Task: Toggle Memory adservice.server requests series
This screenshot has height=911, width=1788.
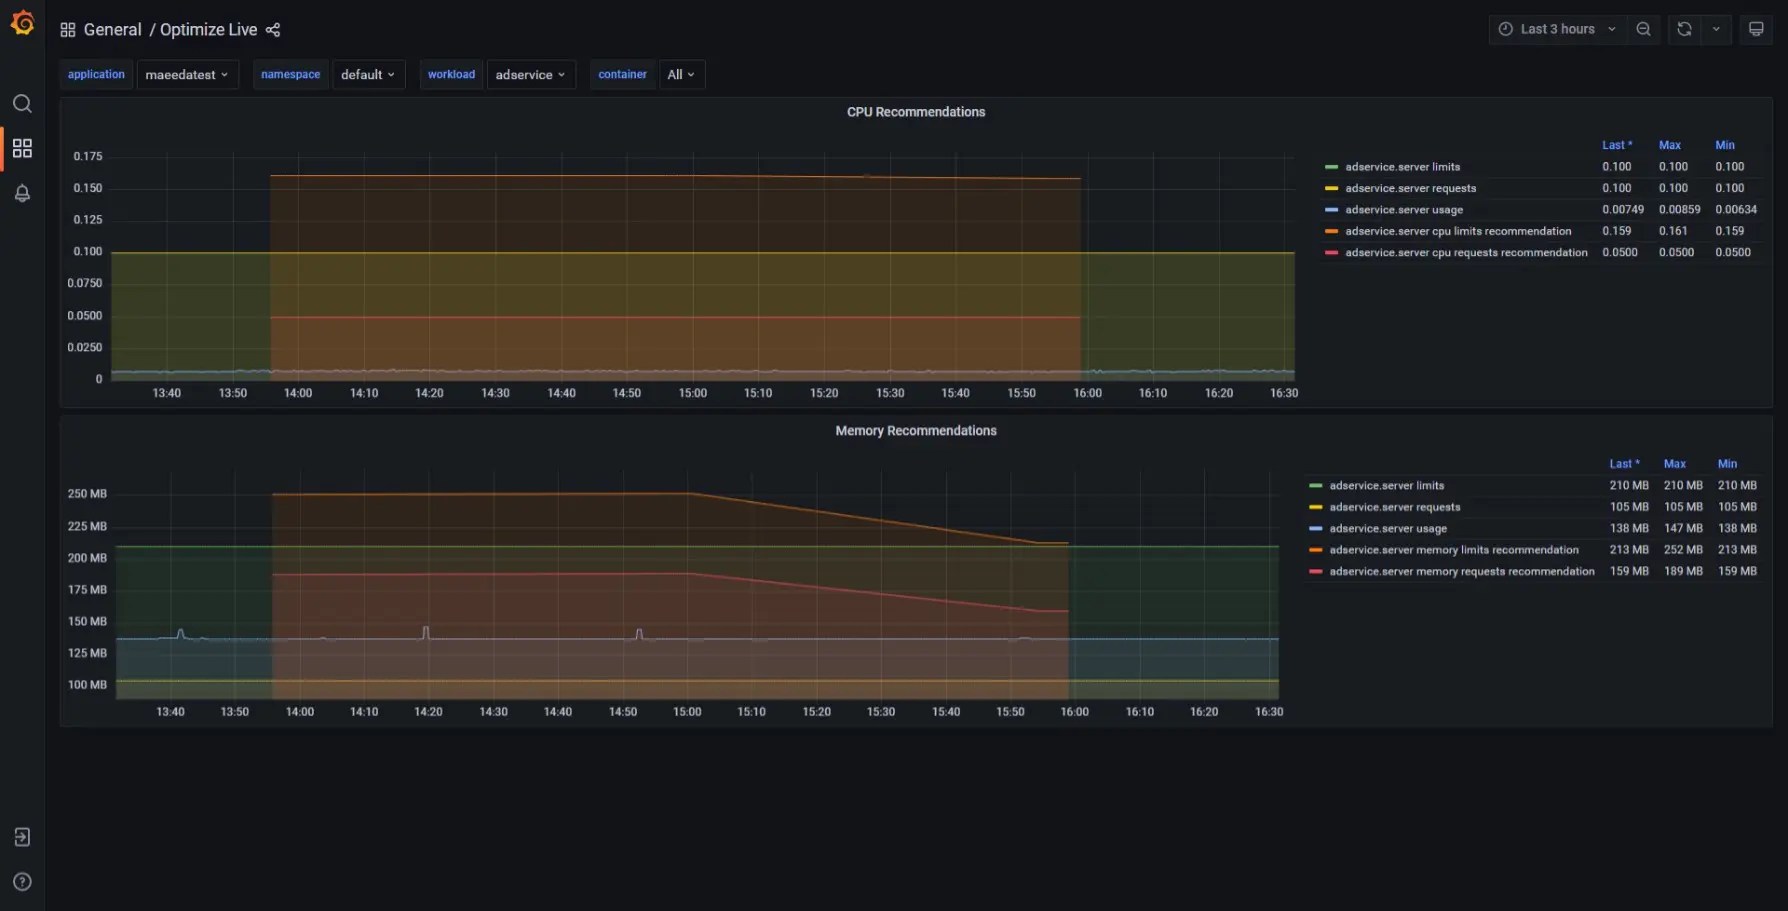Action: coord(1394,507)
